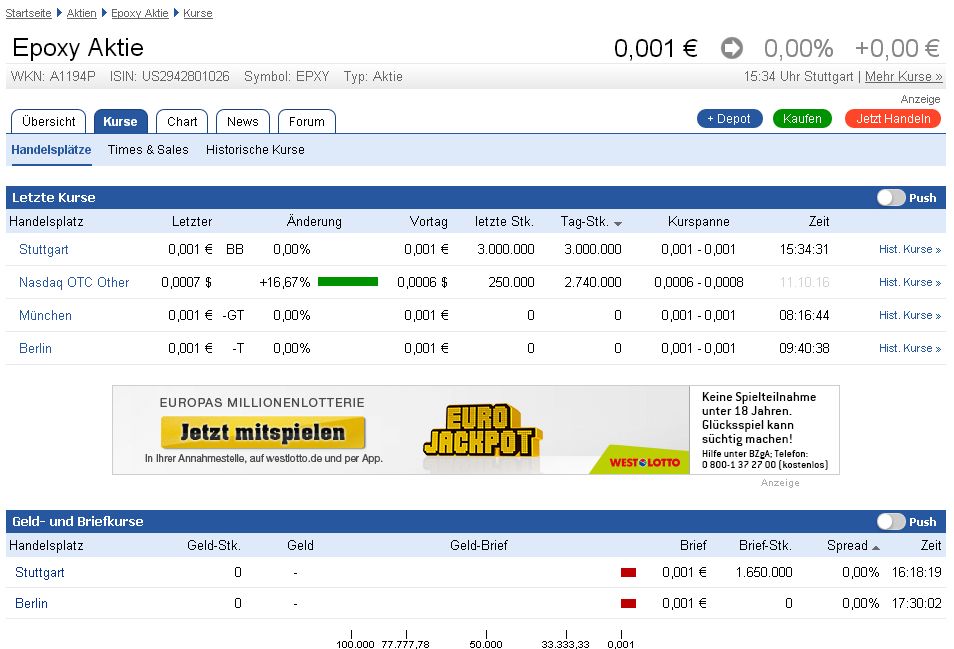
Task: Open Hist. Kurse for Nasdaq OTC row
Action: click(910, 282)
